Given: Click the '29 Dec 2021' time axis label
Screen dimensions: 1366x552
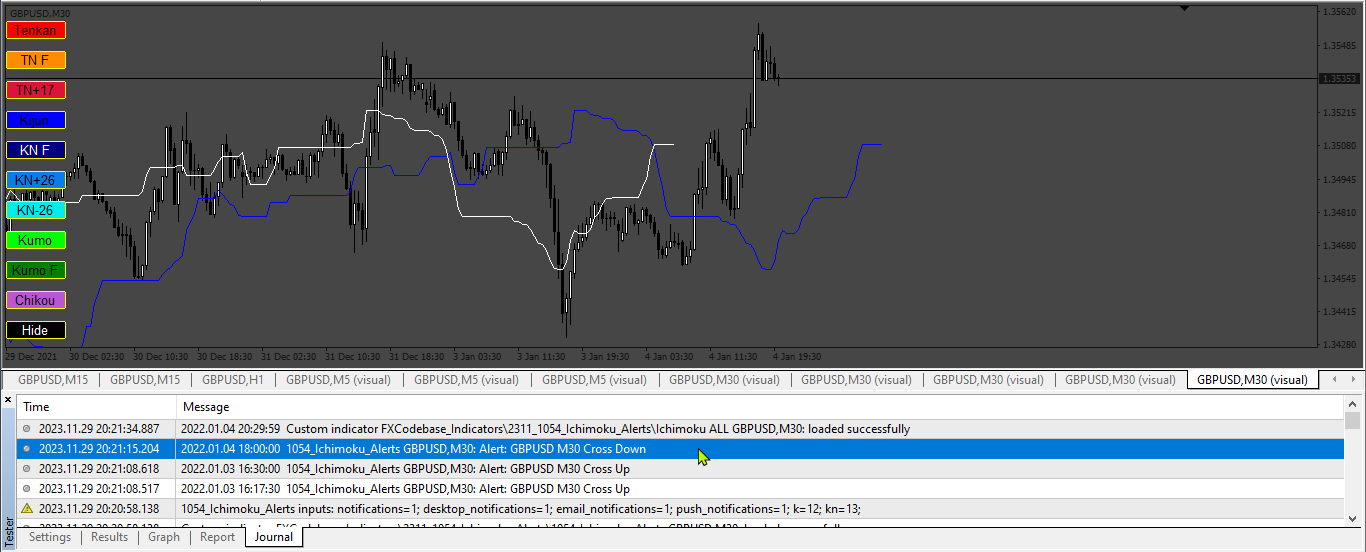Looking at the screenshot, I should pyautogui.click(x=30, y=356).
